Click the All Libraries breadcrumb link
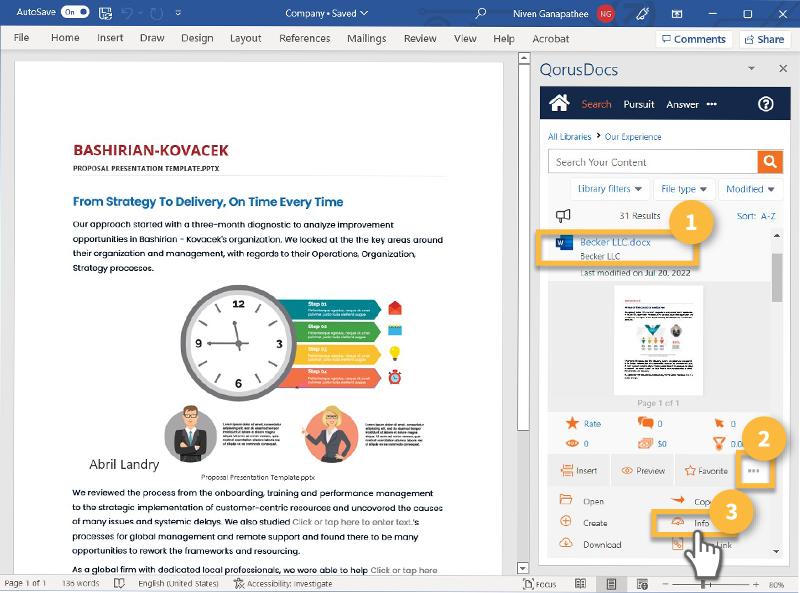The height and width of the screenshot is (593, 800). [x=569, y=137]
